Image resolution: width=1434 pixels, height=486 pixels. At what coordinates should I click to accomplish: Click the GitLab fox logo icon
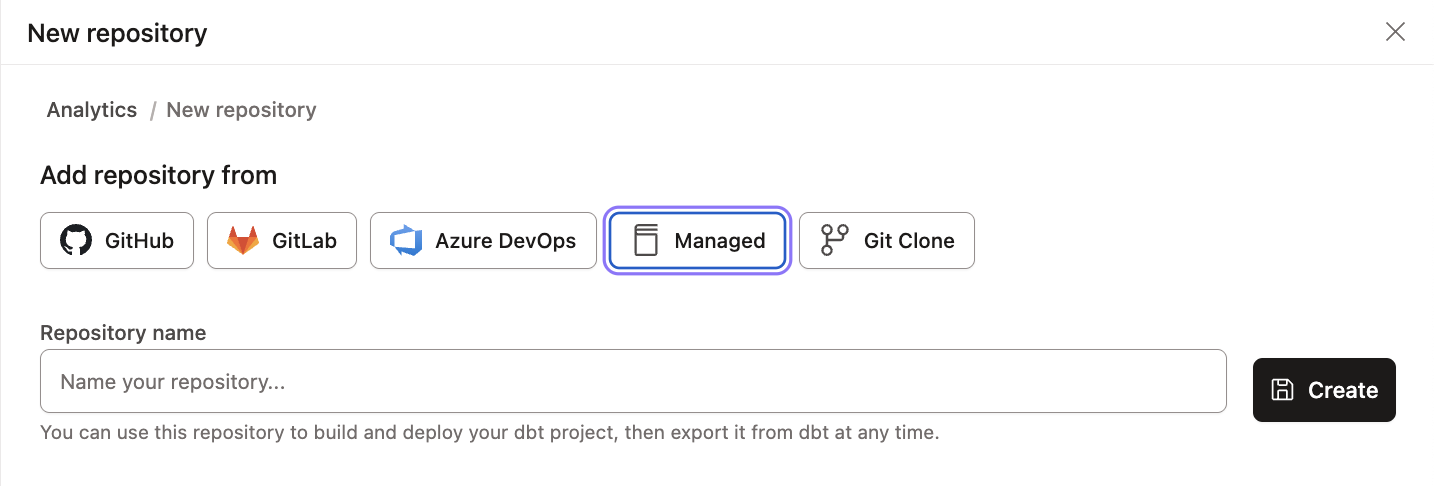[x=242, y=241]
